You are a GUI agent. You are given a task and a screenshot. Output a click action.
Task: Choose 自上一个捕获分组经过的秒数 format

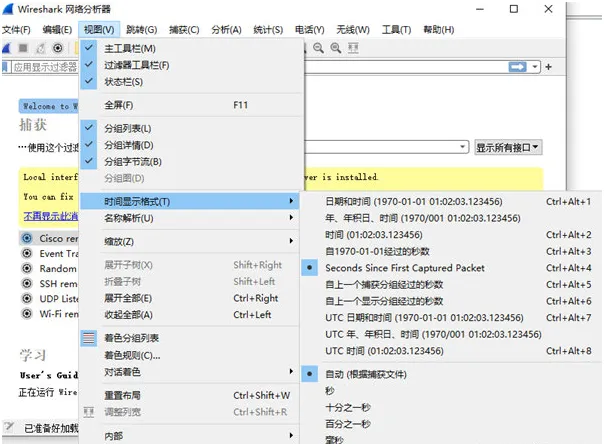pos(451,284)
